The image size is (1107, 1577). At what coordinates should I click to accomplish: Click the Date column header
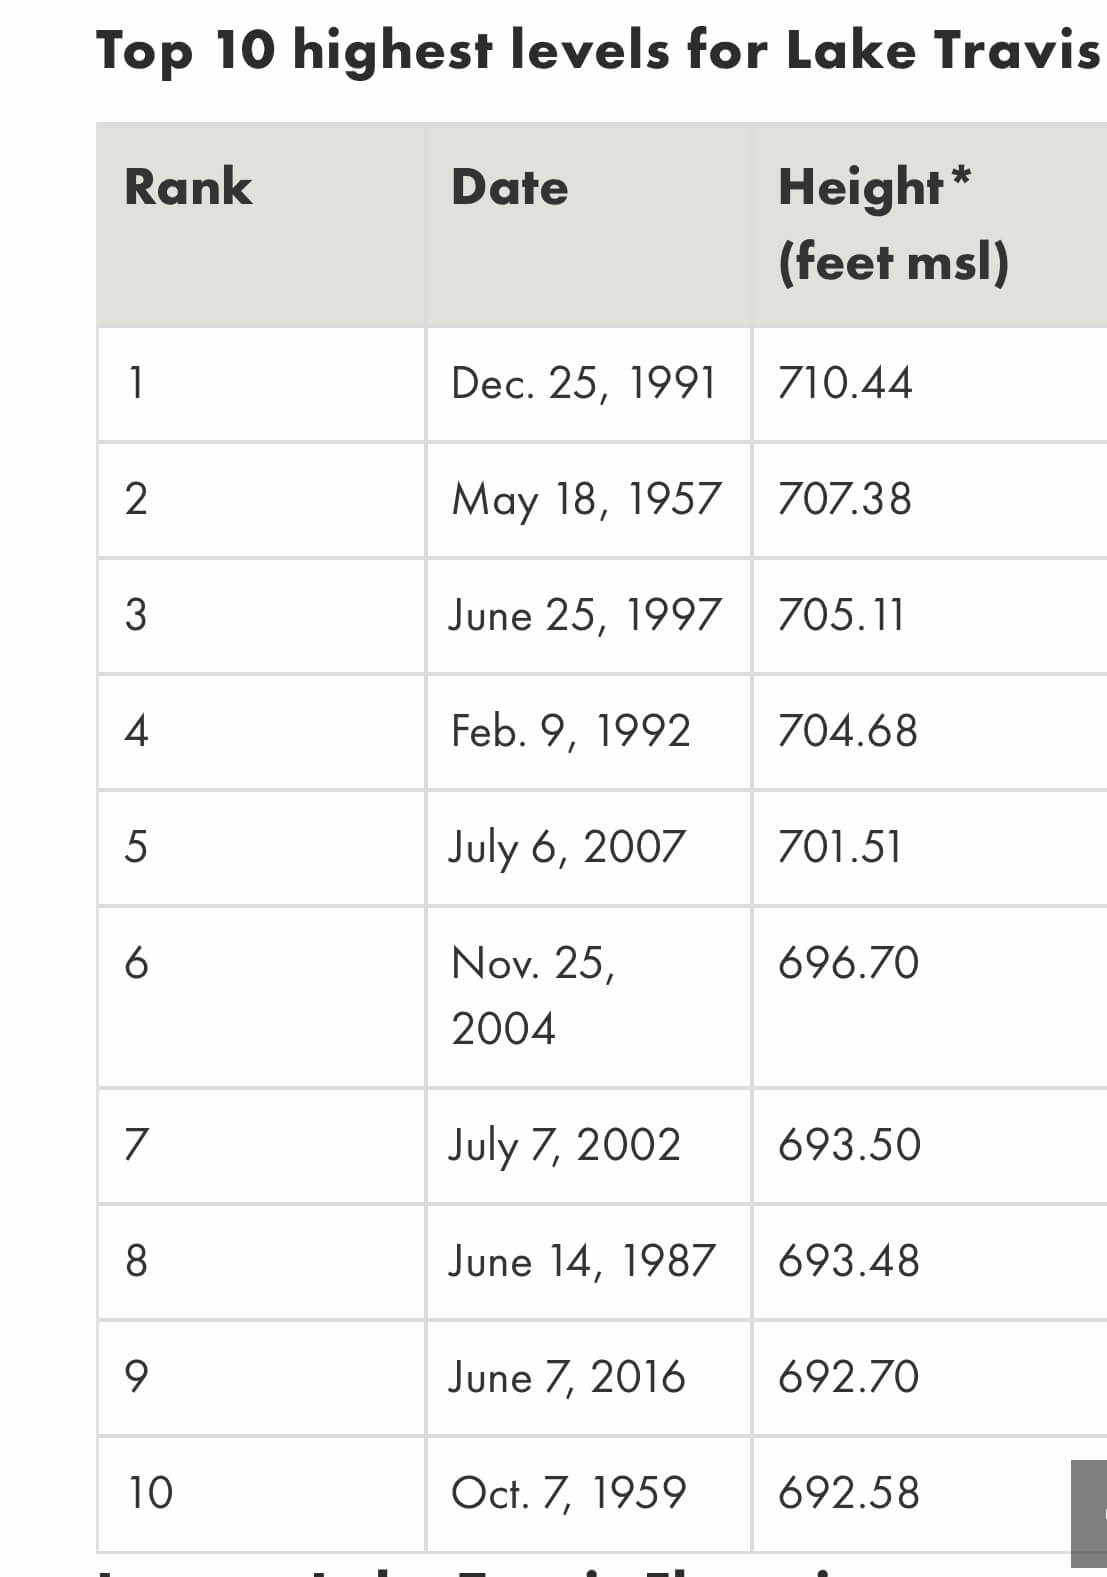click(x=510, y=187)
